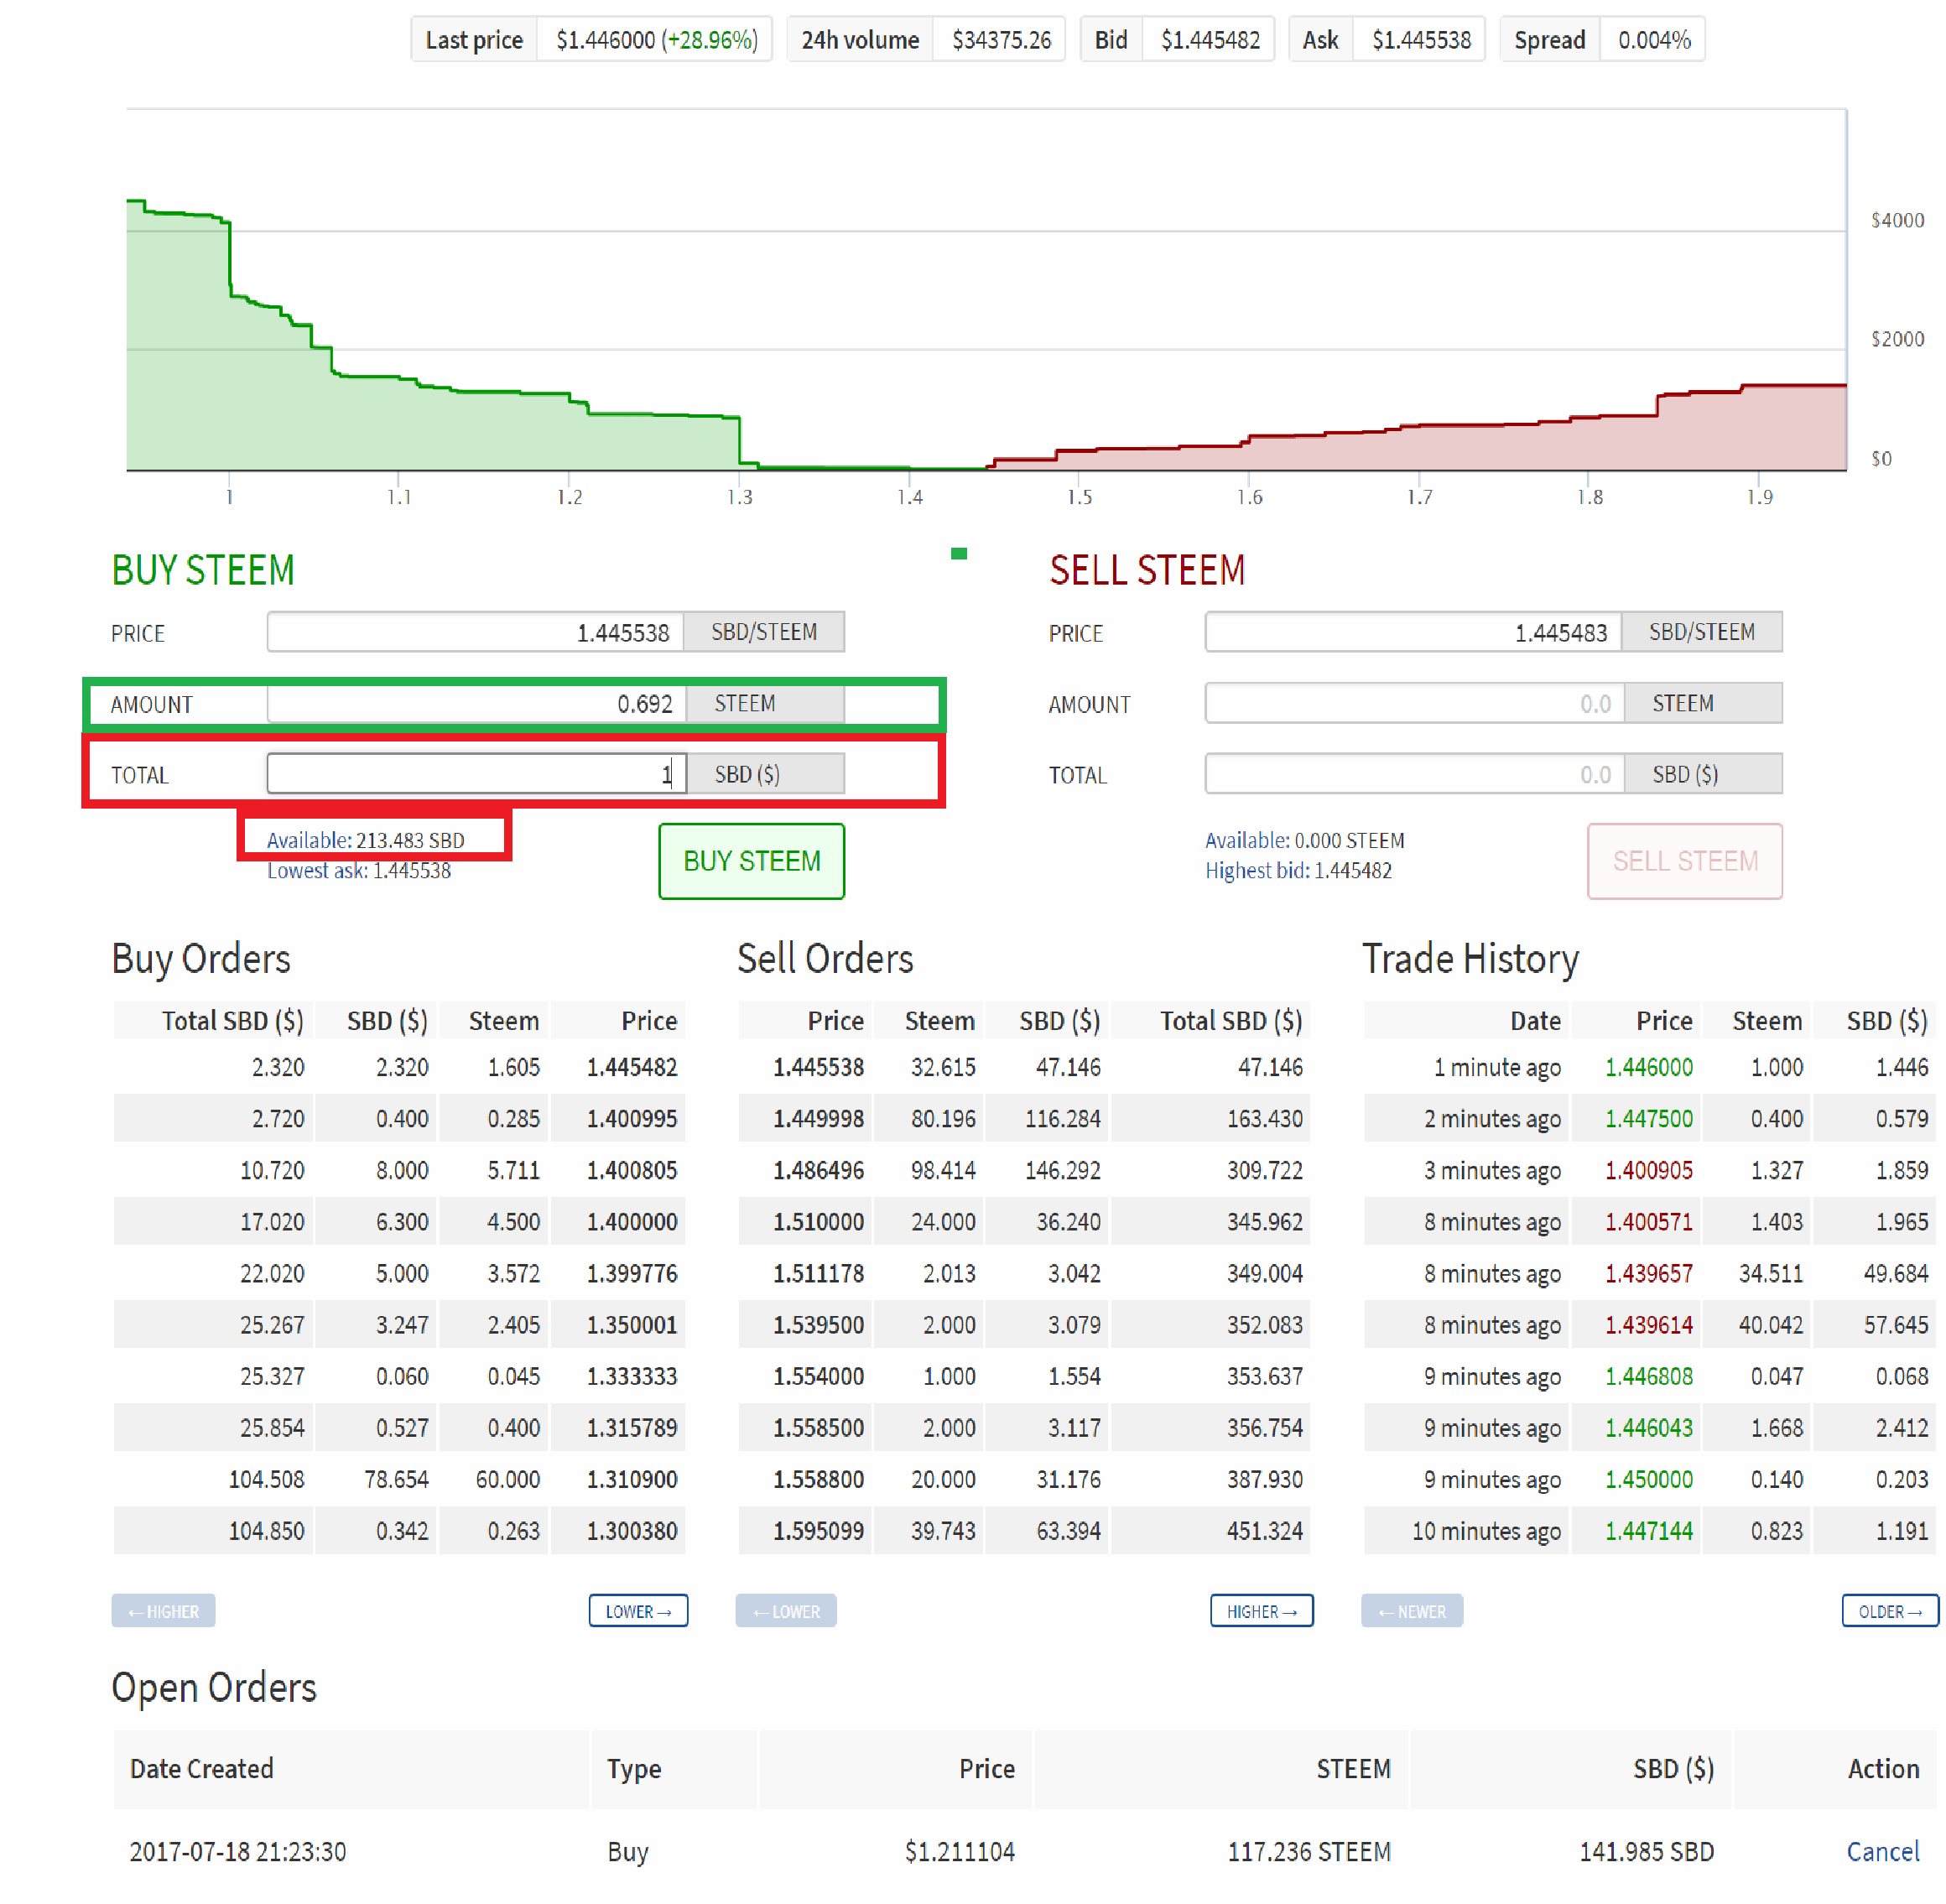The width and height of the screenshot is (1946, 1904).
Task: Cancel the open buy order
Action: [x=1882, y=1851]
